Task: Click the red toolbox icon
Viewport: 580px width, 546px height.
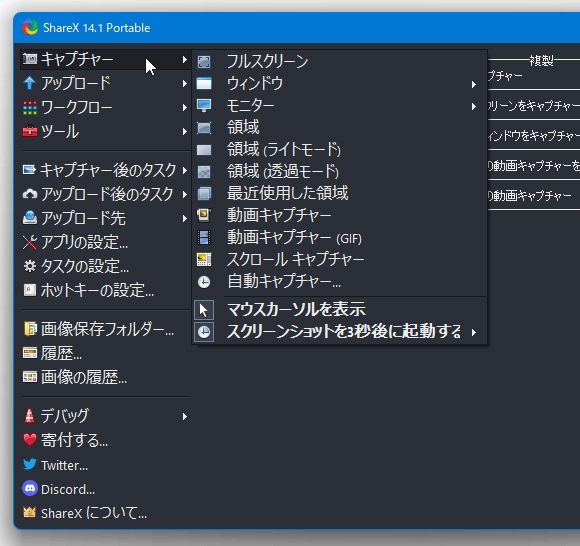Action: coord(30,131)
